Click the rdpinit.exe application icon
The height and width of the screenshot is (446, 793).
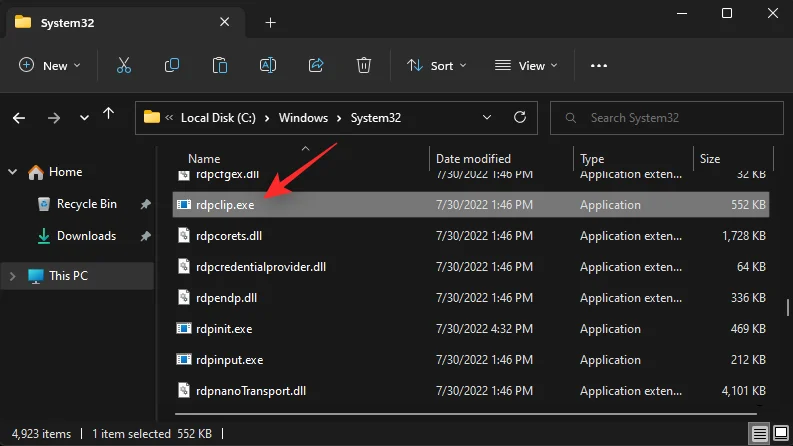[x=184, y=329]
